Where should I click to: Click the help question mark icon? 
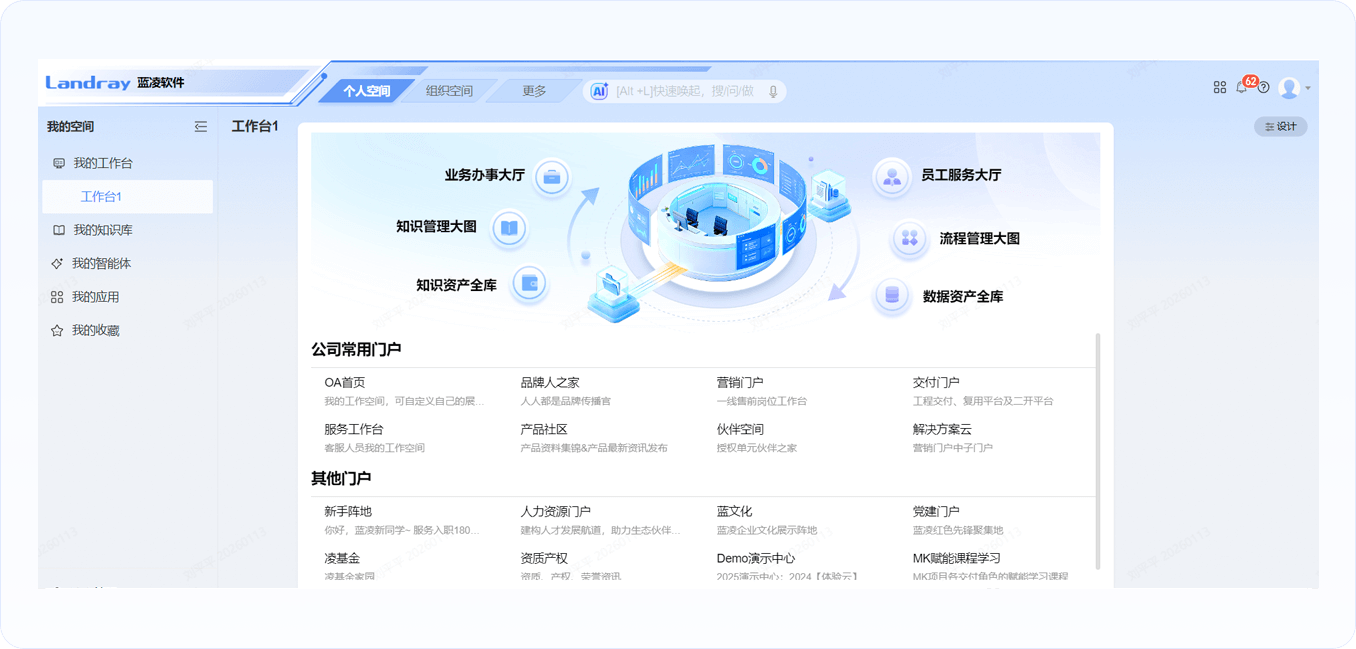(x=1263, y=88)
